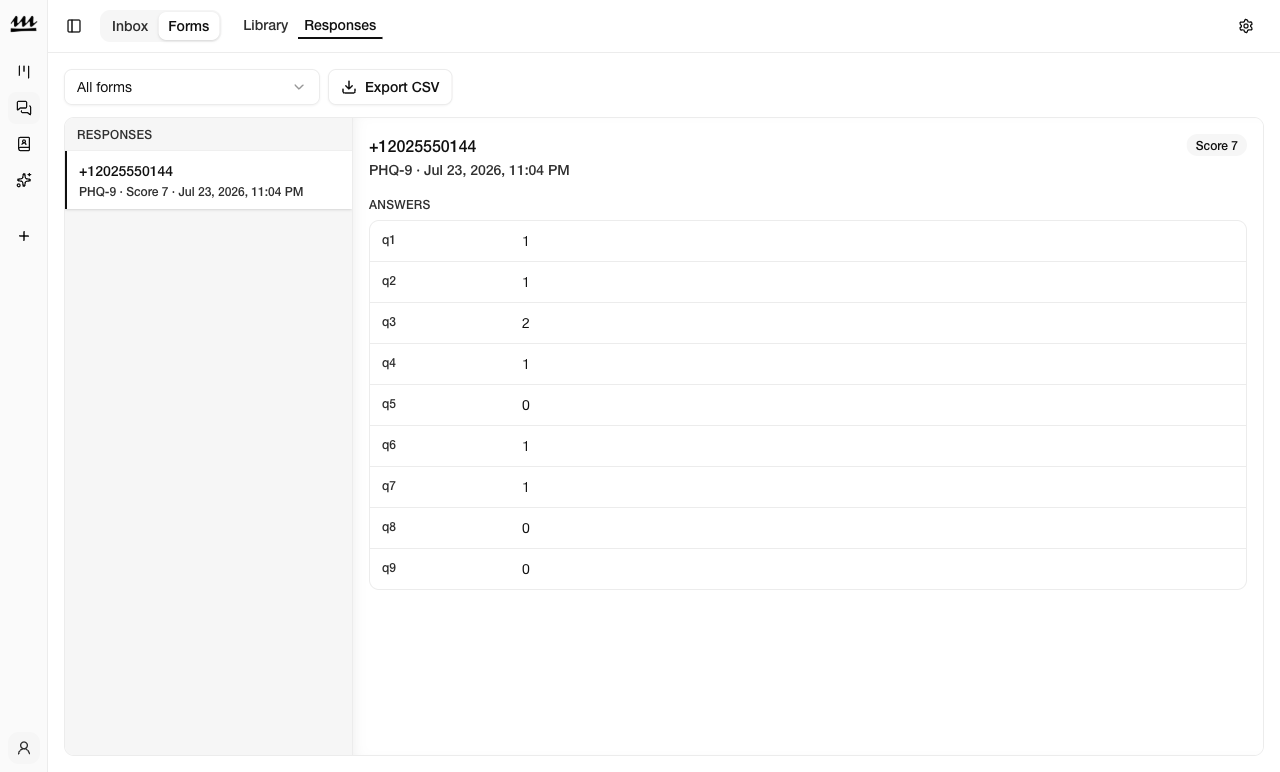
Task: Open the user profile icon
Action: click(24, 748)
